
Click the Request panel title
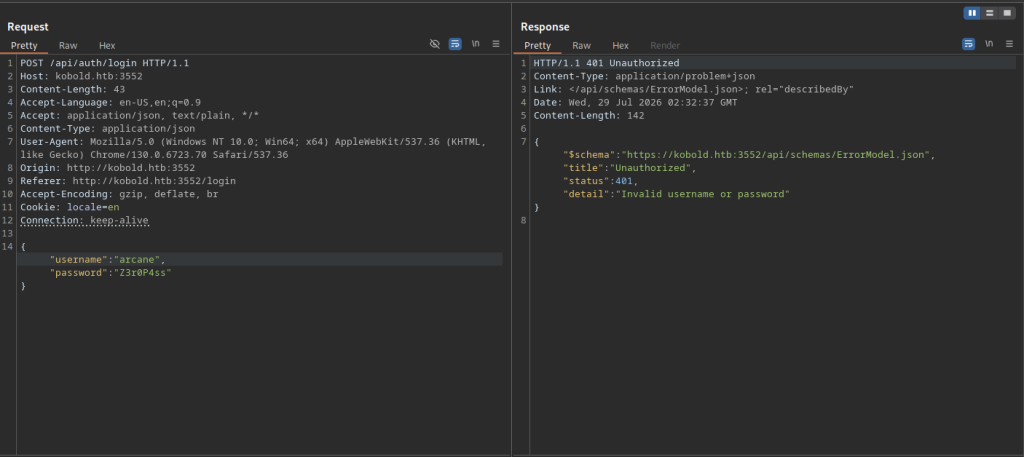click(27, 27)
